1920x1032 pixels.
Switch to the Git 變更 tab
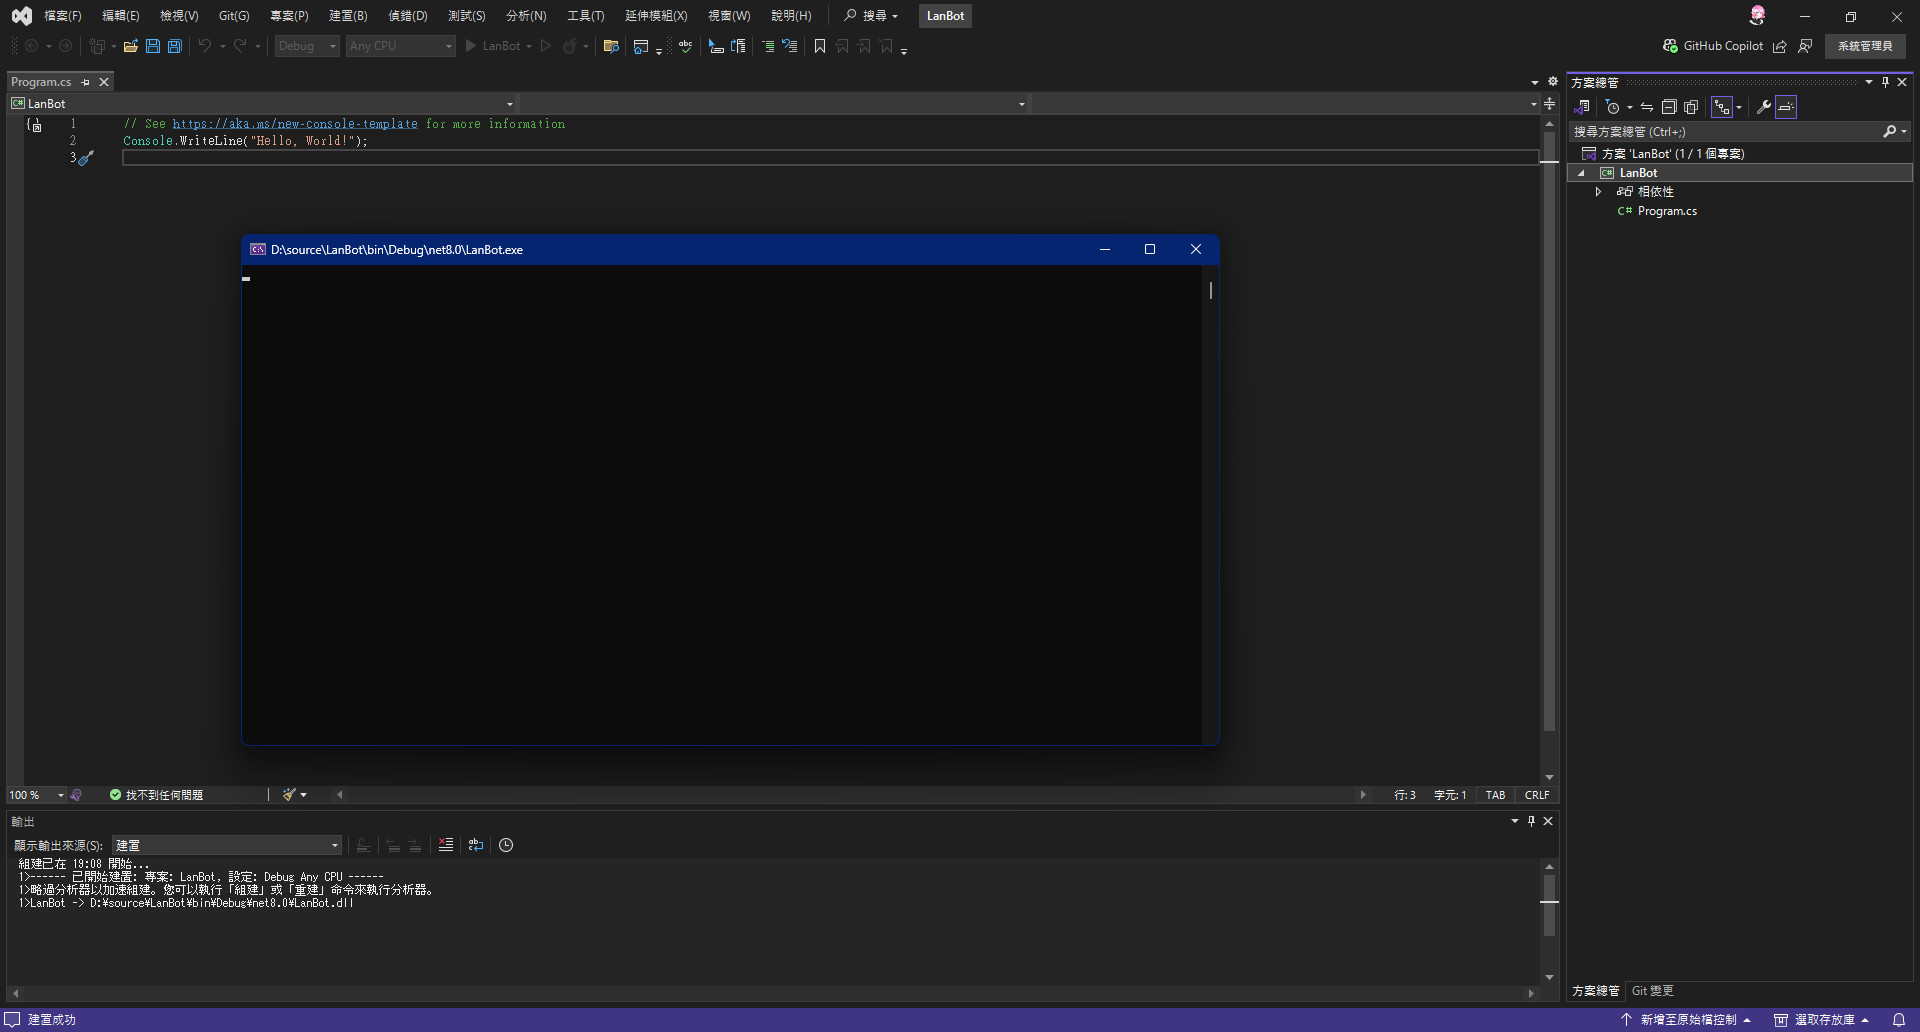click(1653, 991)
